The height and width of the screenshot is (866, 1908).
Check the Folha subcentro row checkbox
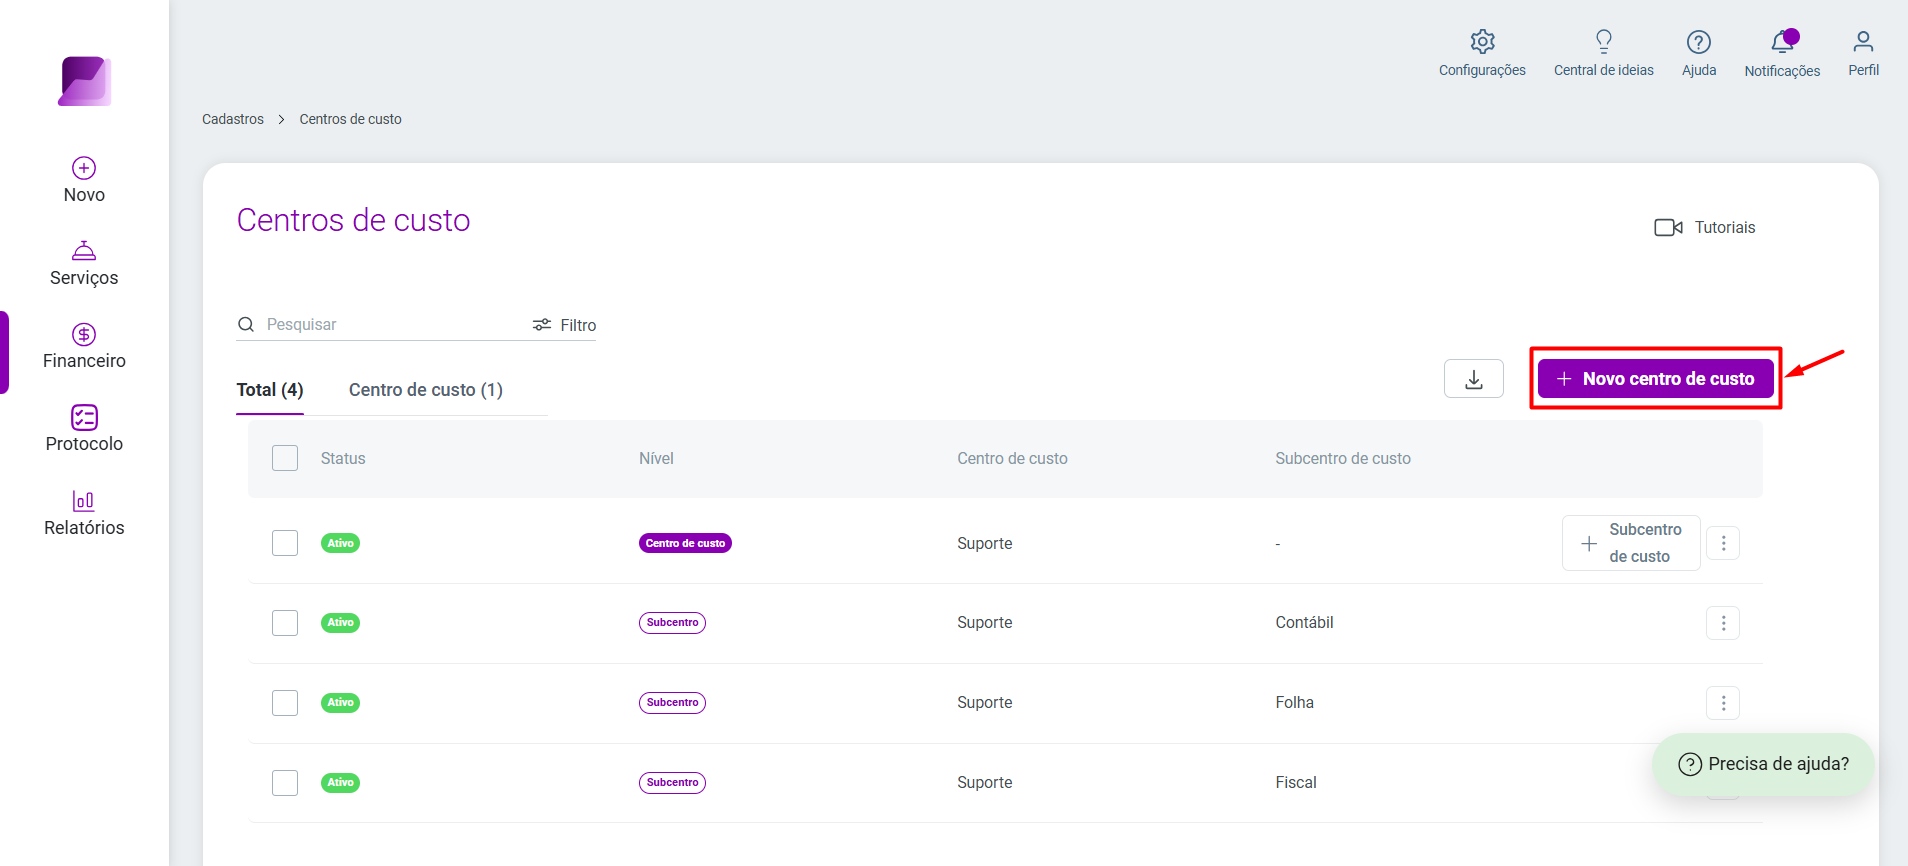click(x=285, y=703)
